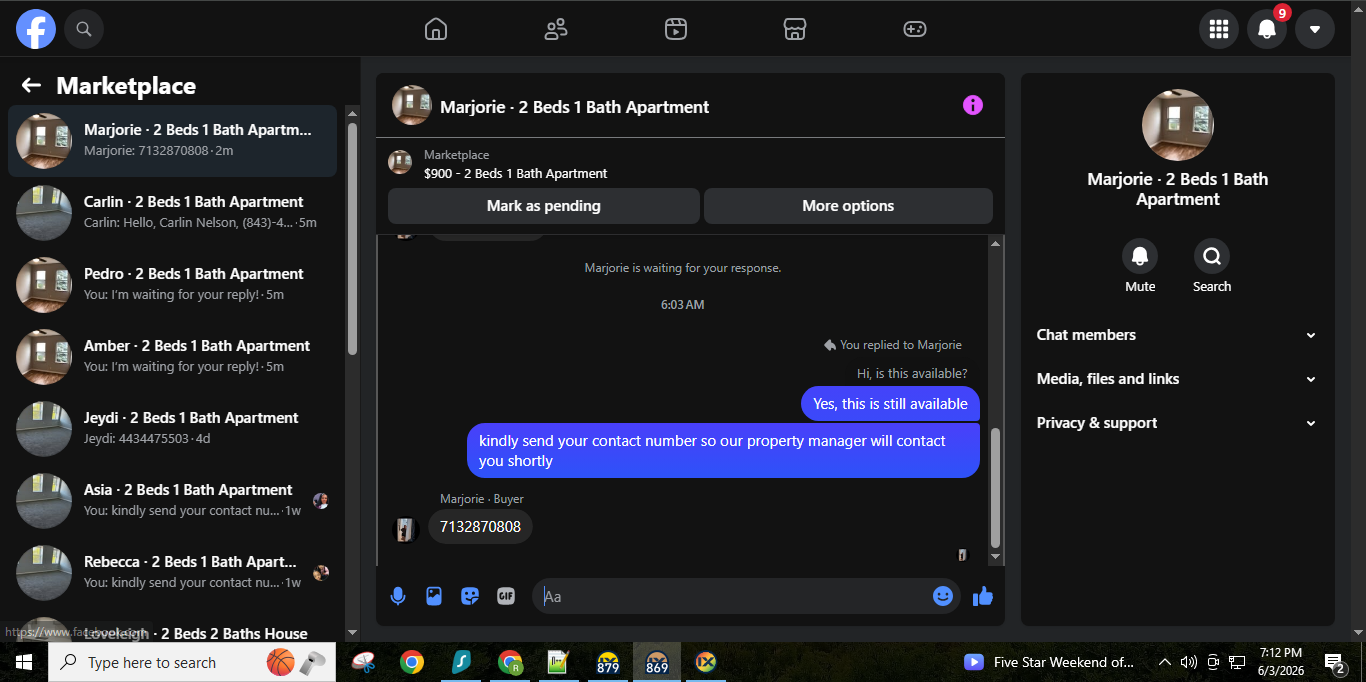Screen dimensions: 1366x682
Task: Open the Five Star Weekend media item in taskbar
Action: click(x=1049, y=662)
